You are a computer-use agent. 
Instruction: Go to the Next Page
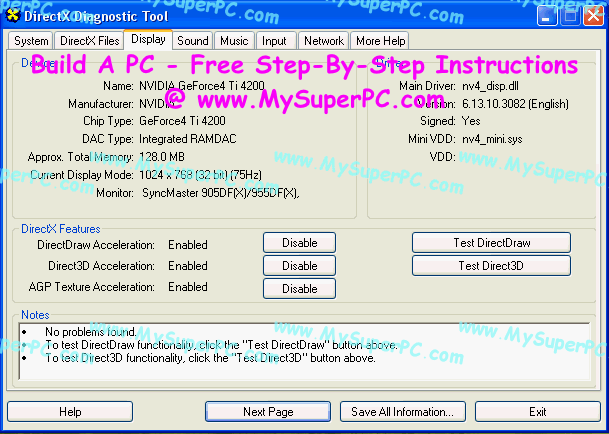click(x=268, y=412)
